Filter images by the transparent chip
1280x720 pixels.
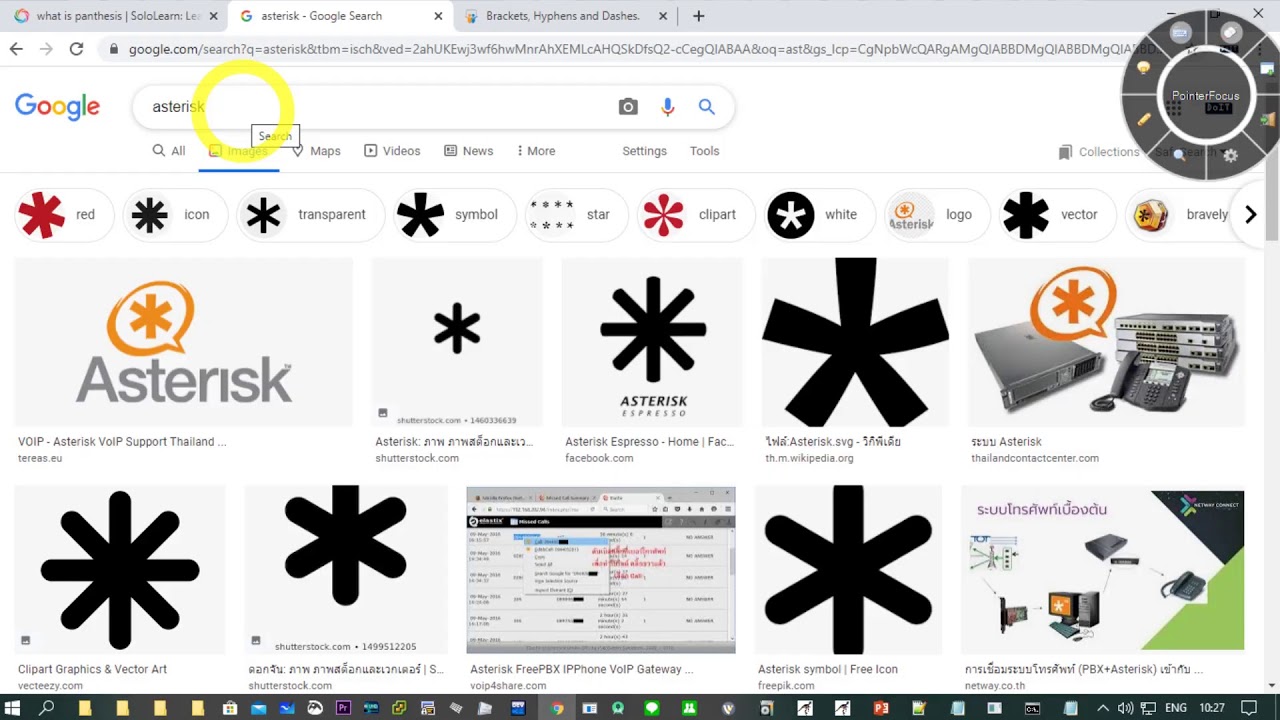pyautogui.click(x=310, y=214)
